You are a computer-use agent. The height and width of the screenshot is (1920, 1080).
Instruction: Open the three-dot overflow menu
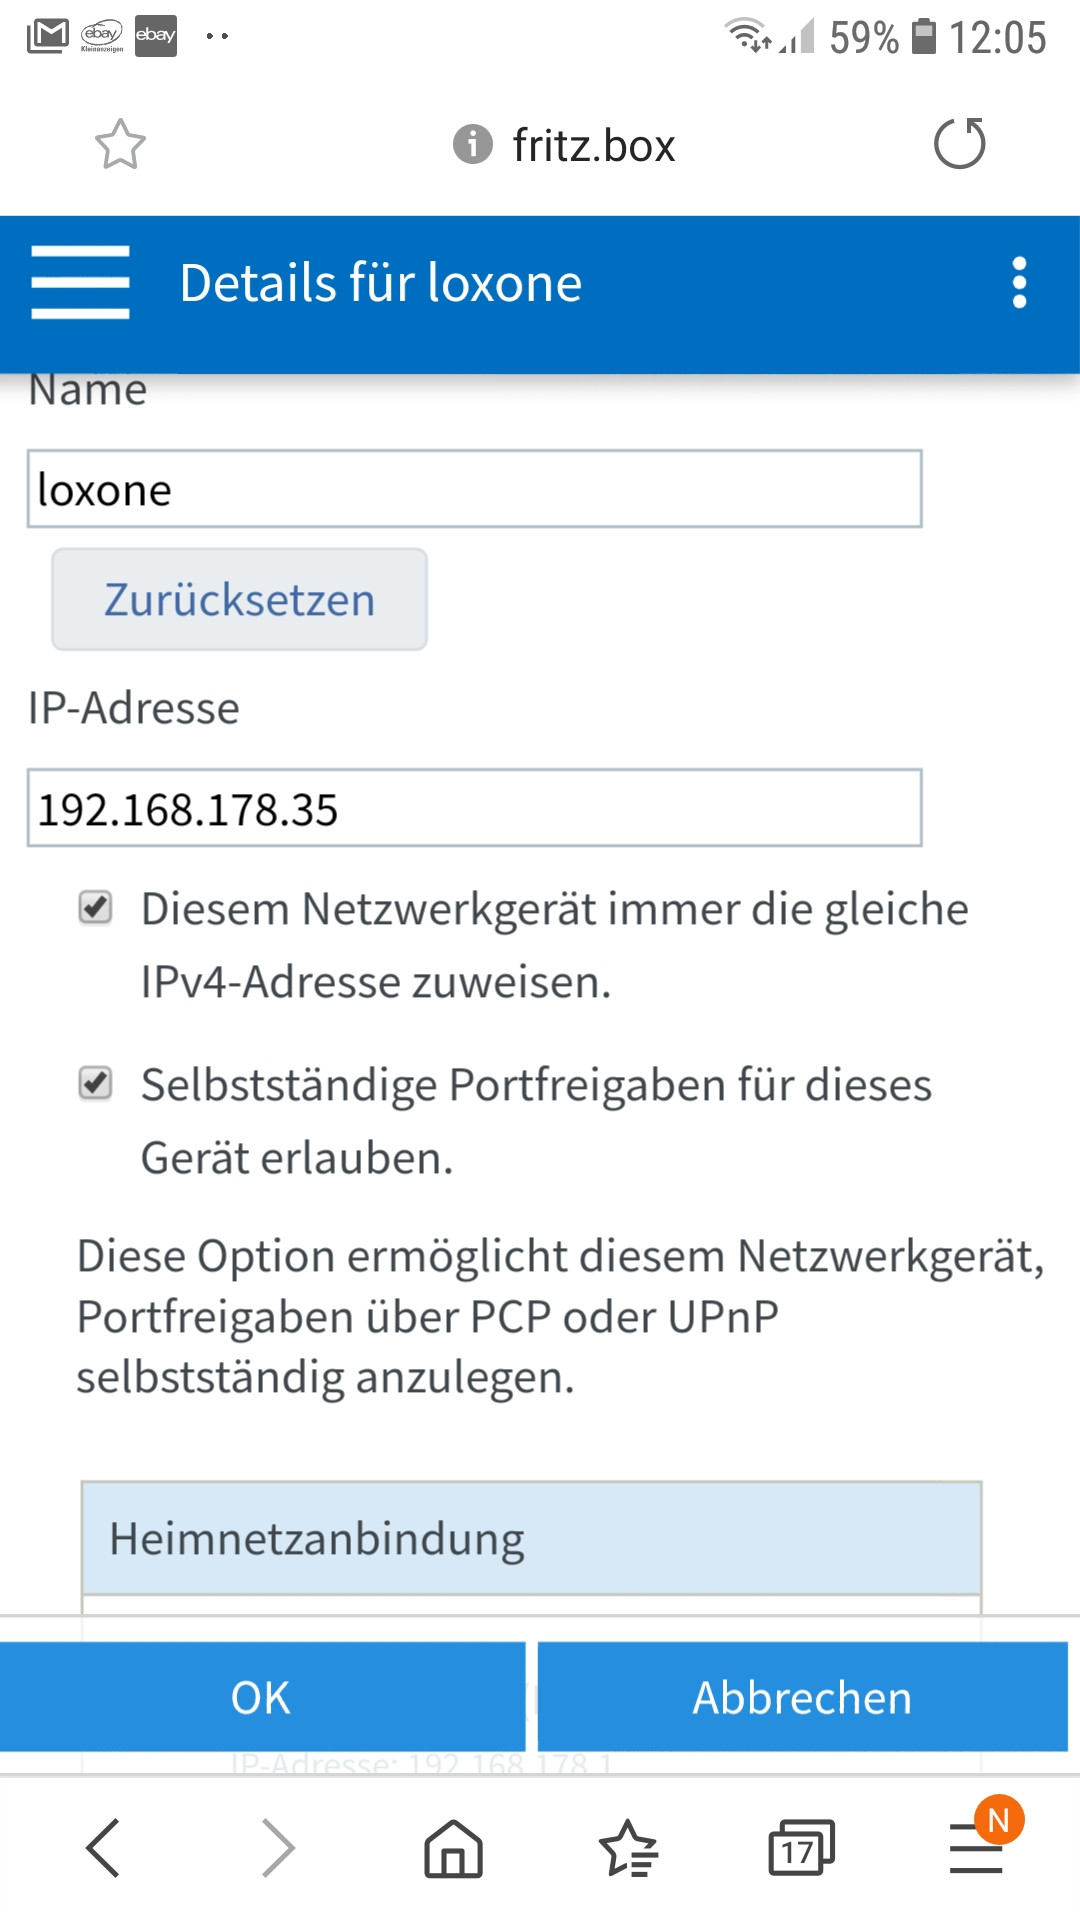click(1019, 283)
